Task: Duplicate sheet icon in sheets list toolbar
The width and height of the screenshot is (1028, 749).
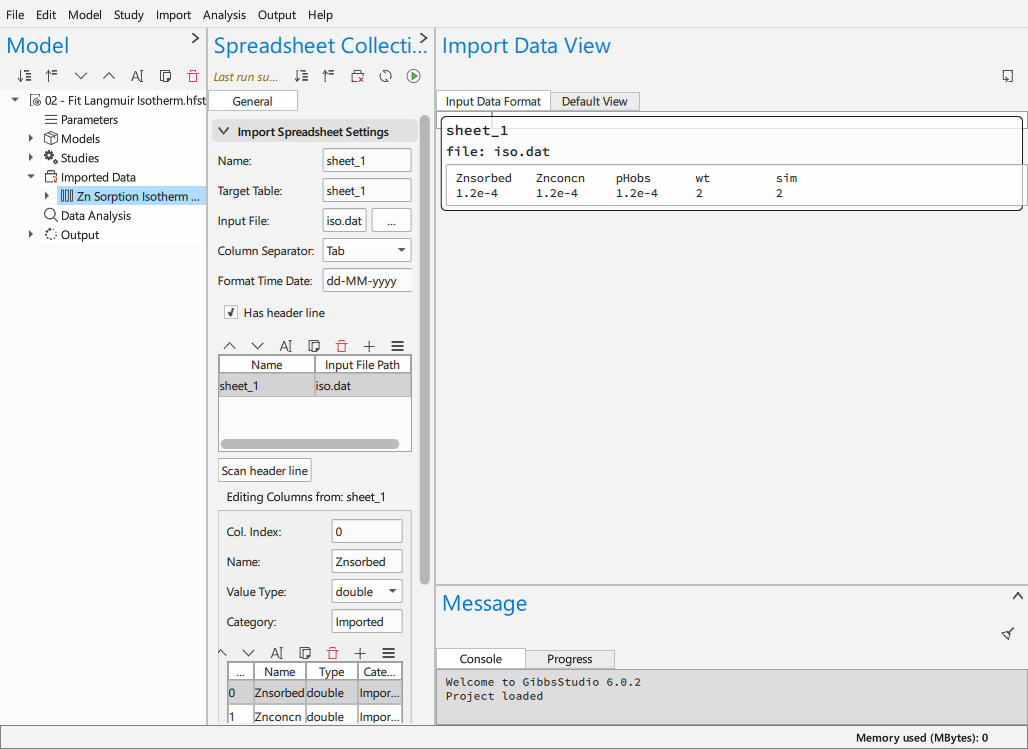Action: pyautogui.click(x=314, y=346)
